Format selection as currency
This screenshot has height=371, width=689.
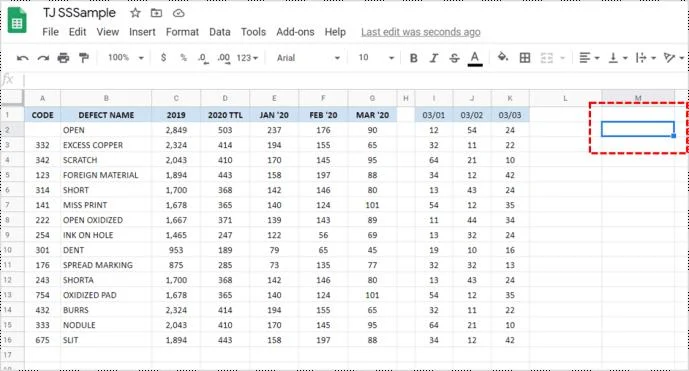163,58
